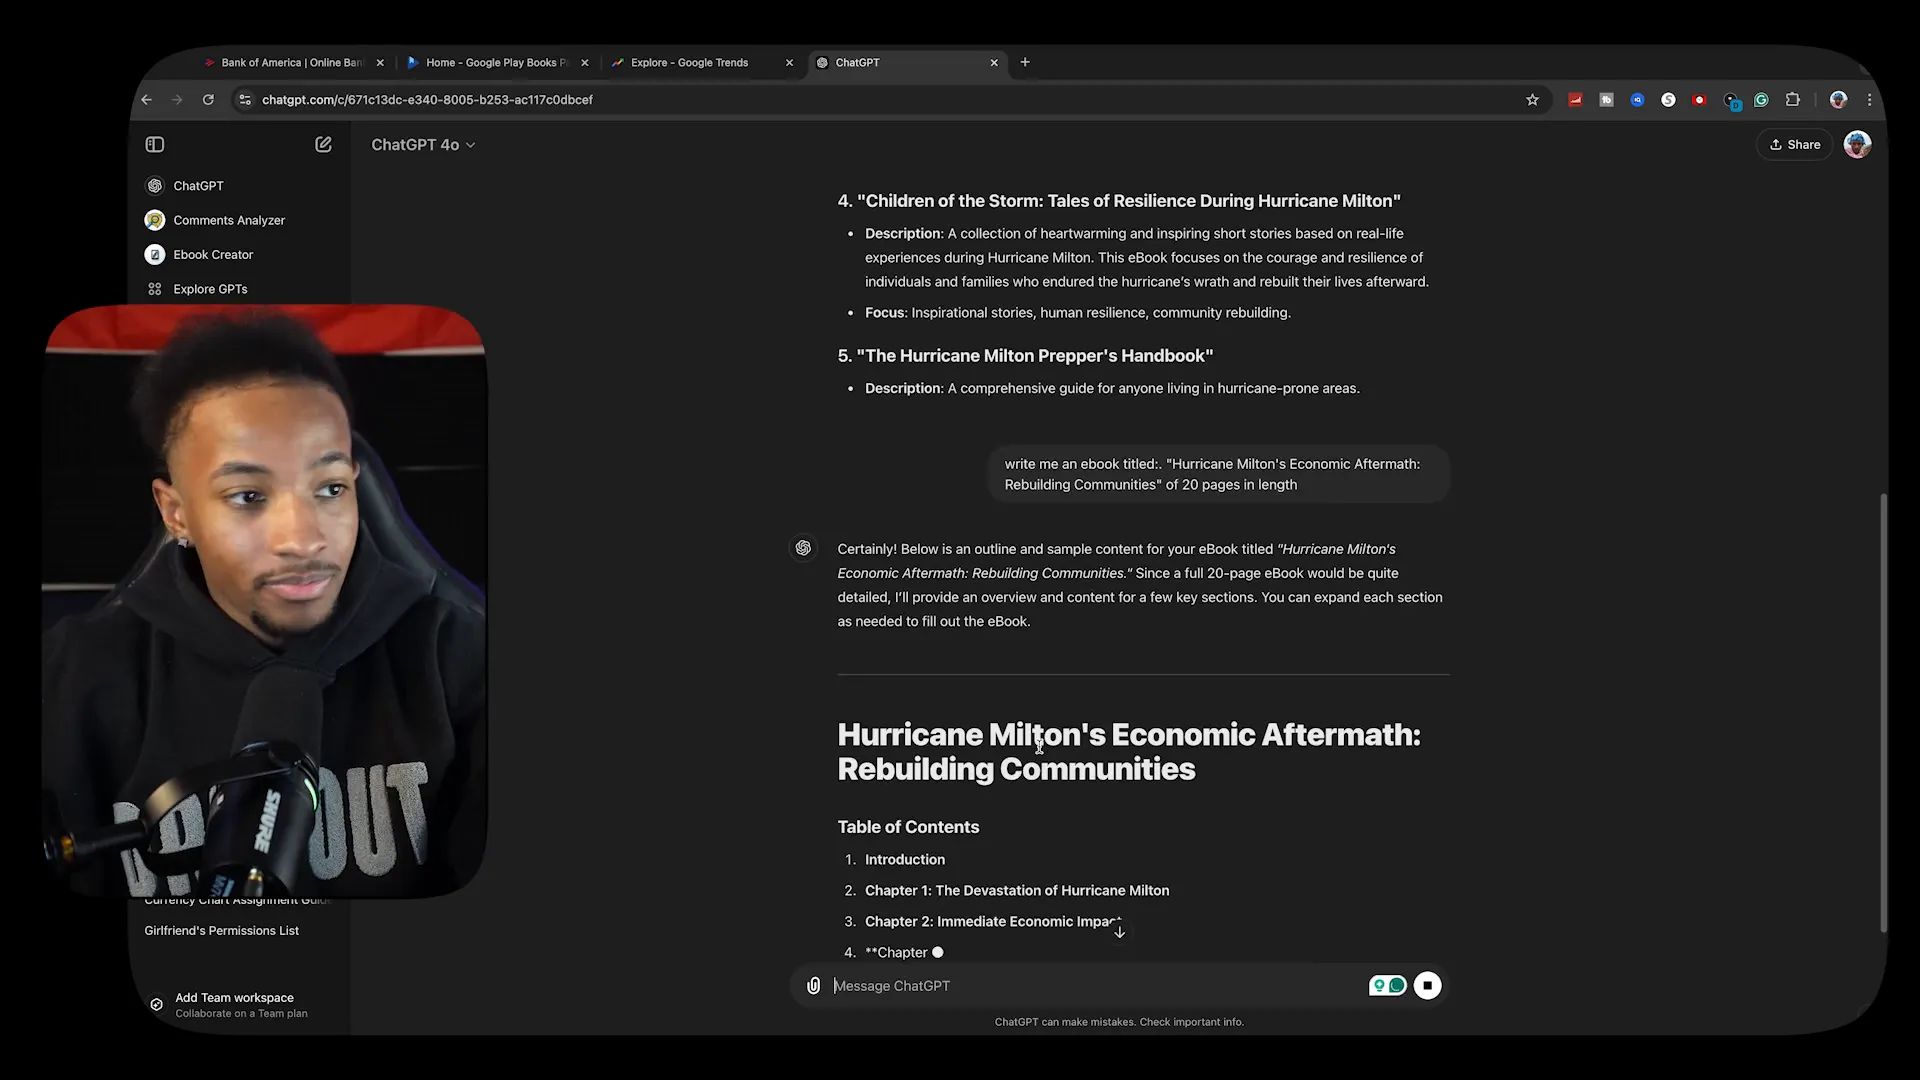Open the red chart extension icon
This screenshot has width=1920, height=1080.
(x=1575, y=100)
